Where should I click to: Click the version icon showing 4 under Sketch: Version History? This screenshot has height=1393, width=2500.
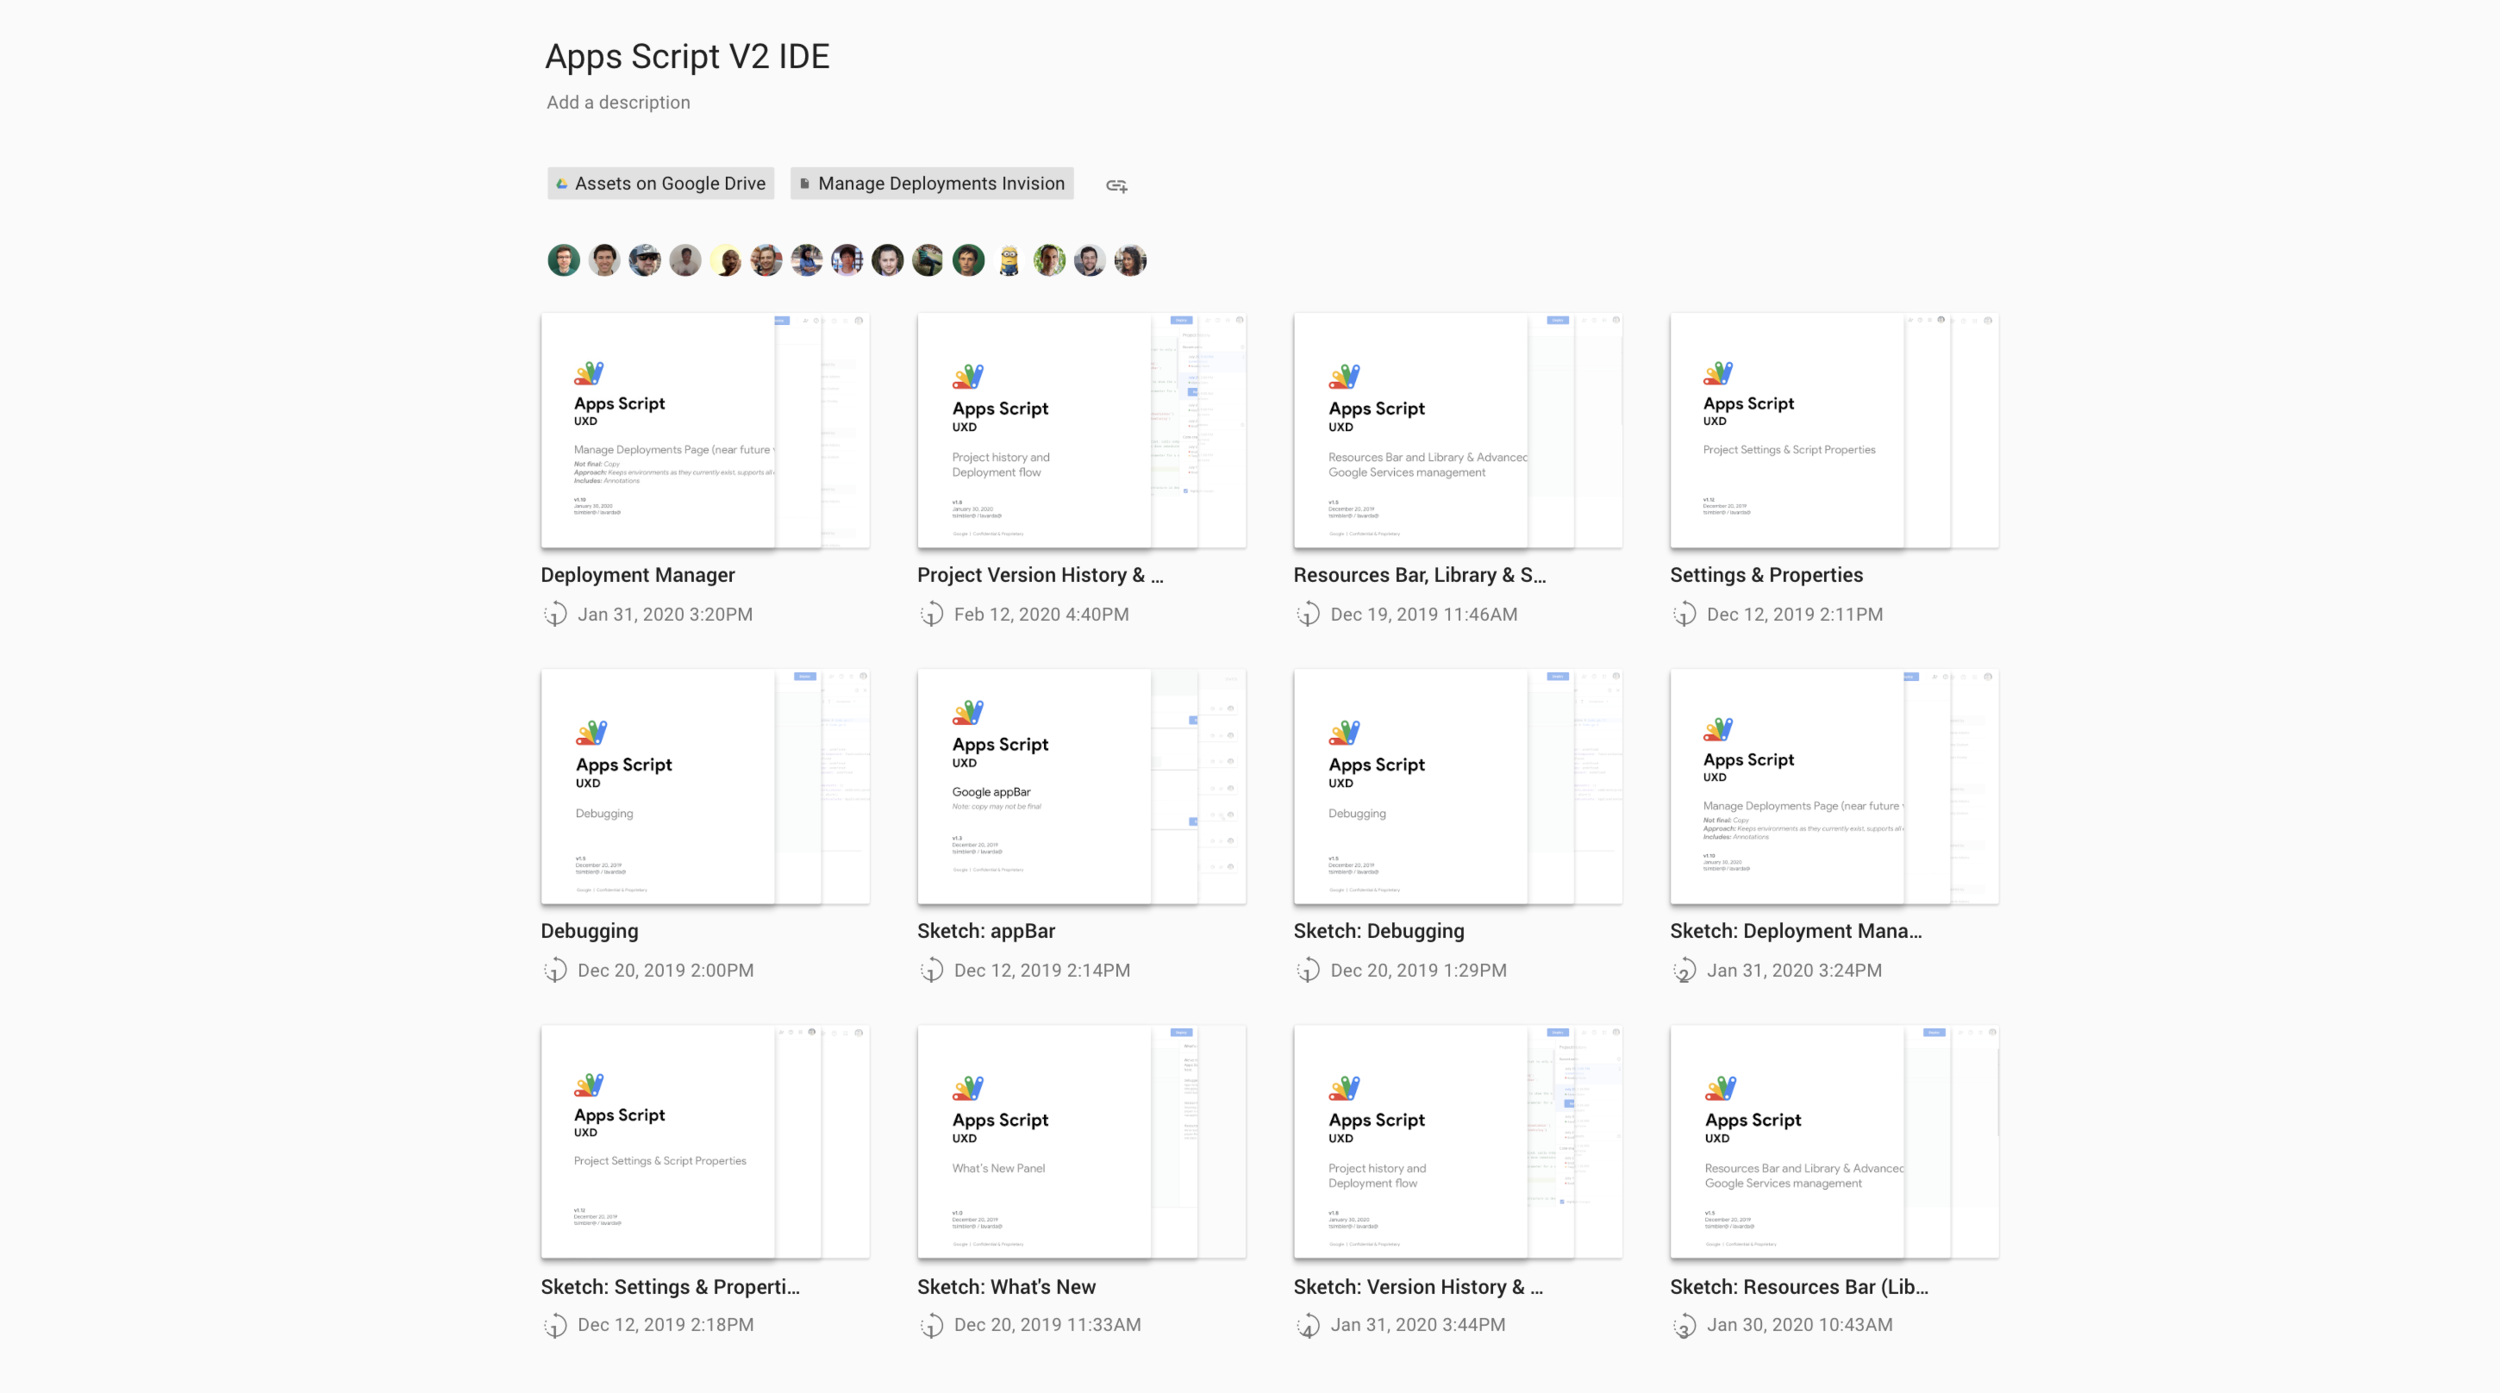[x=1308, y=1324]
